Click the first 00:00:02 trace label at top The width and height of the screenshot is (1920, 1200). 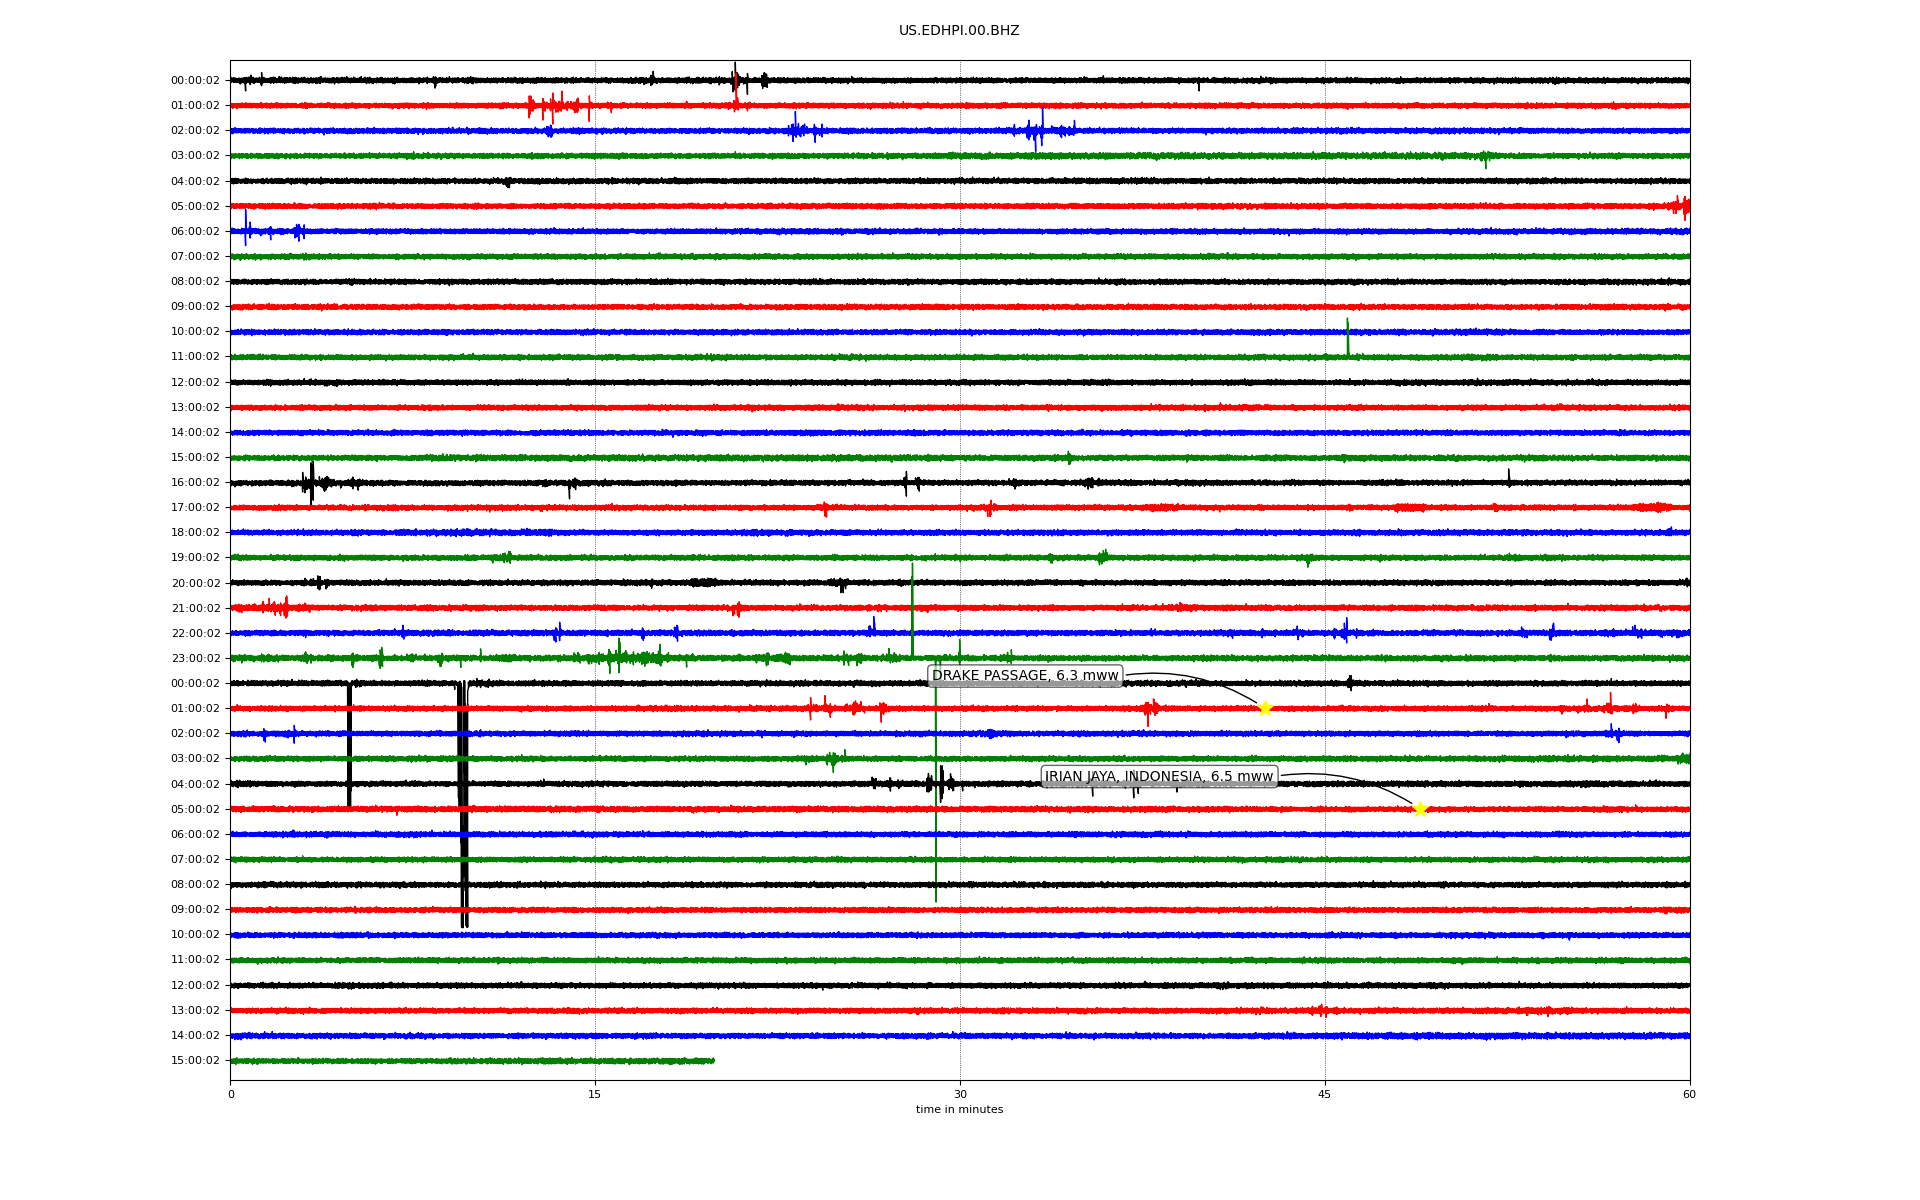click(195, 81)
